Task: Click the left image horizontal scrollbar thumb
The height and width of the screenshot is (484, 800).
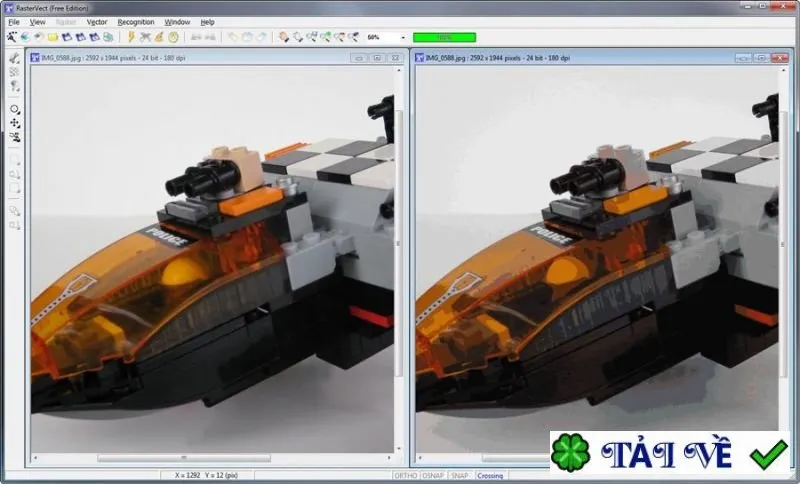Action: tap(184, 458)
